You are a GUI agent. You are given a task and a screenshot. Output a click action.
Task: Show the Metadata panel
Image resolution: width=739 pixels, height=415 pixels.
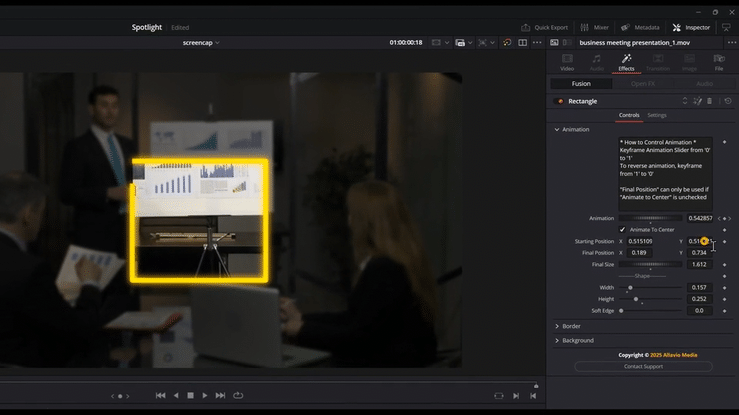point(640,27)
